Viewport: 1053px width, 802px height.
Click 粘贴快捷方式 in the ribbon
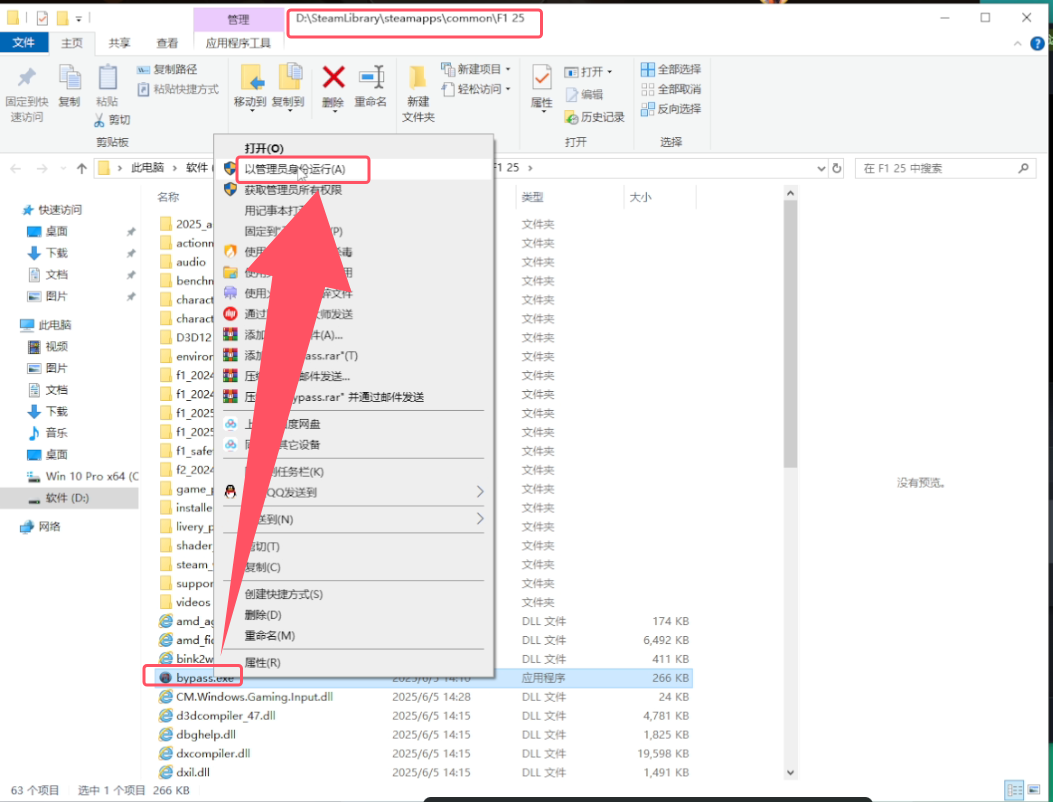[178, 89]
